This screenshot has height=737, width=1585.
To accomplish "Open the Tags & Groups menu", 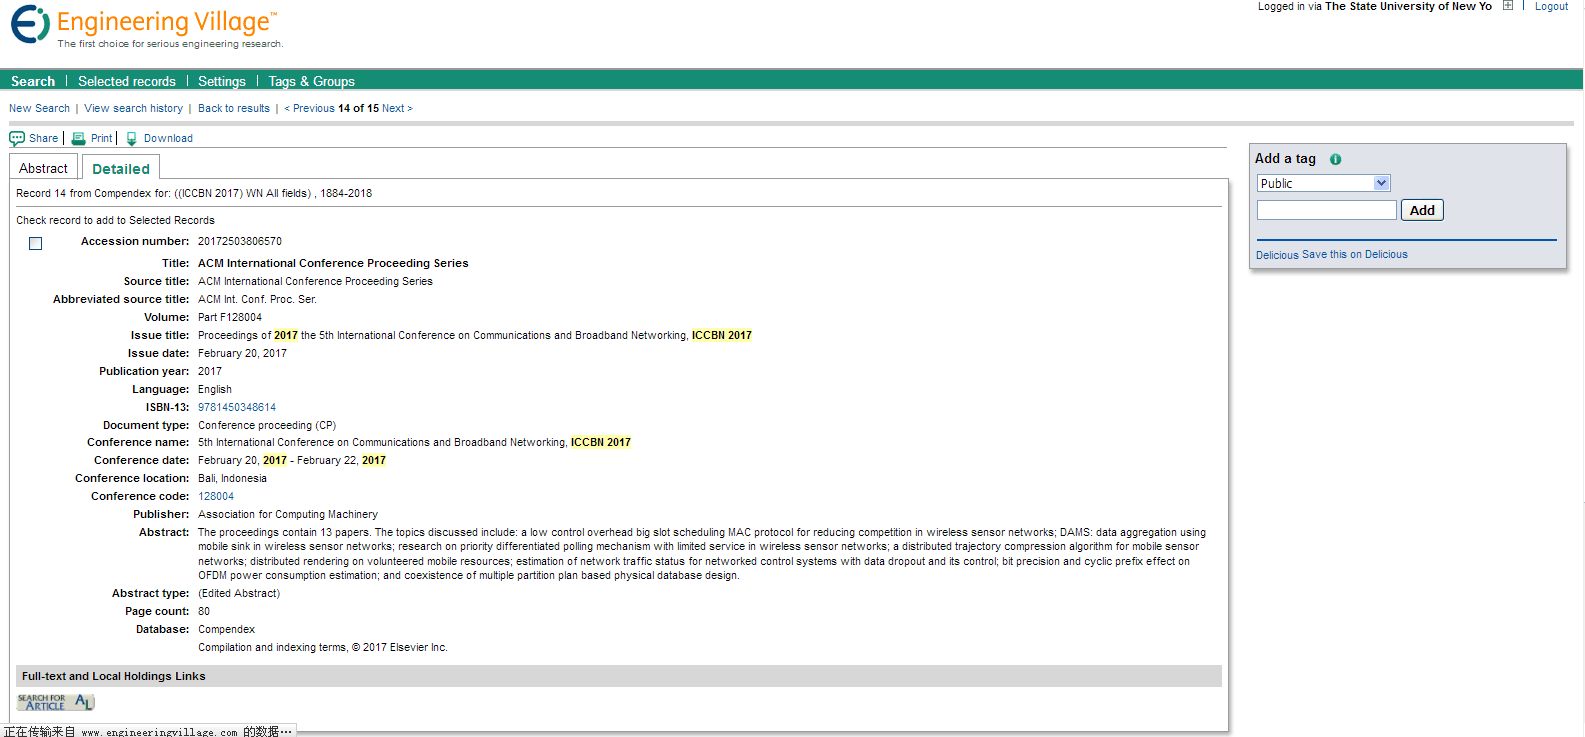I will (x=311, y=81).
